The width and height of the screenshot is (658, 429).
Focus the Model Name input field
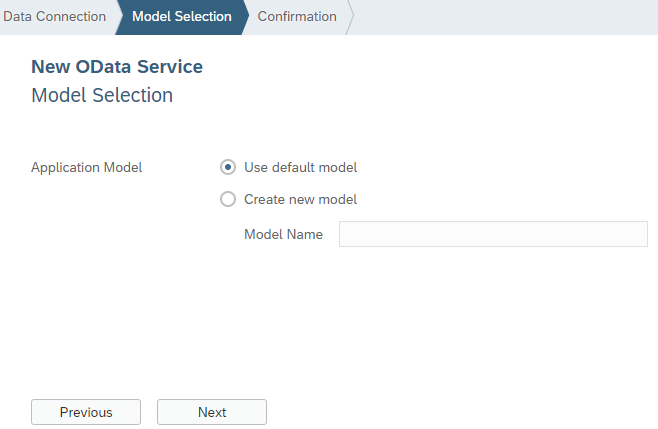[493, 234]
